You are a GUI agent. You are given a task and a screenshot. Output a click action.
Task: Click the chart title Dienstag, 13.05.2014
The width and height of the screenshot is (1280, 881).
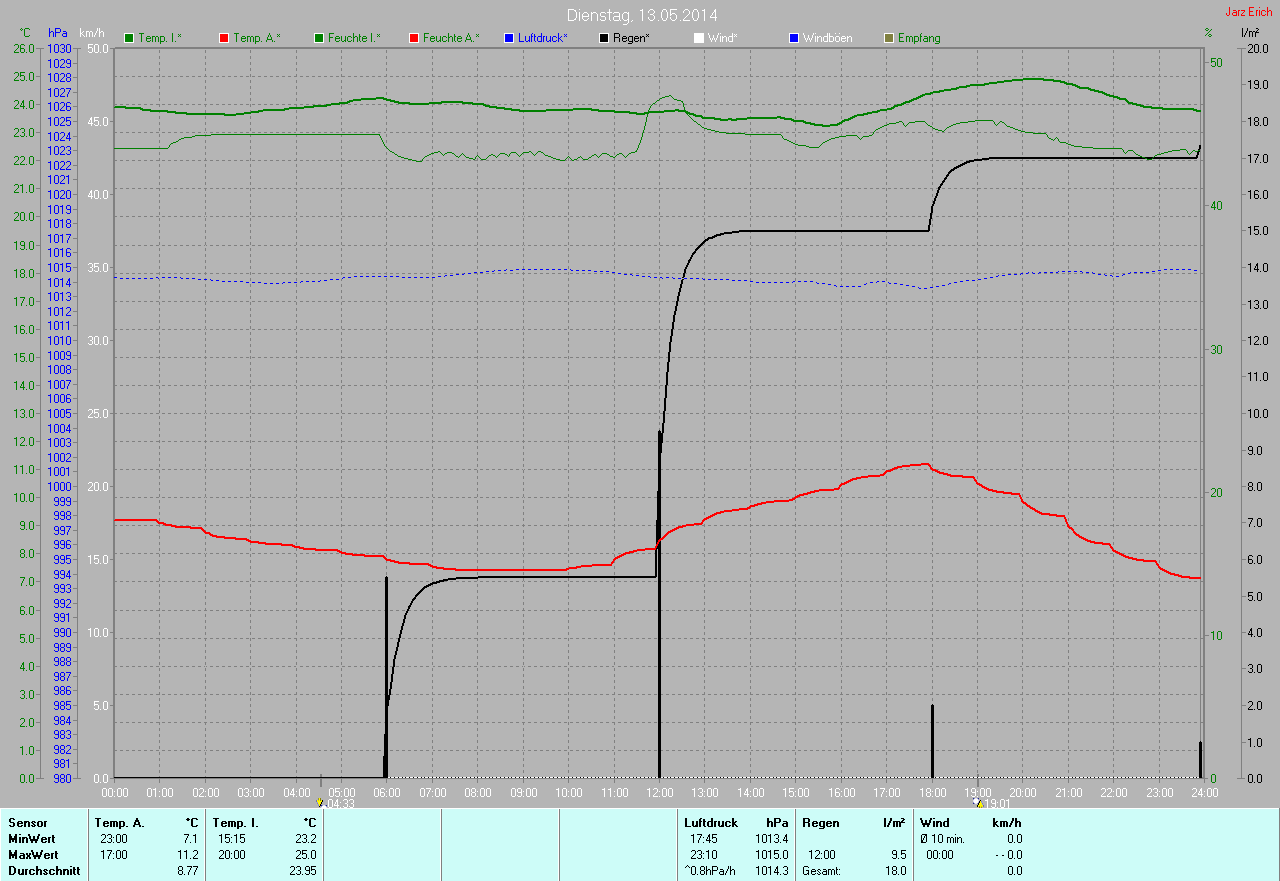(x=642, y=15)
